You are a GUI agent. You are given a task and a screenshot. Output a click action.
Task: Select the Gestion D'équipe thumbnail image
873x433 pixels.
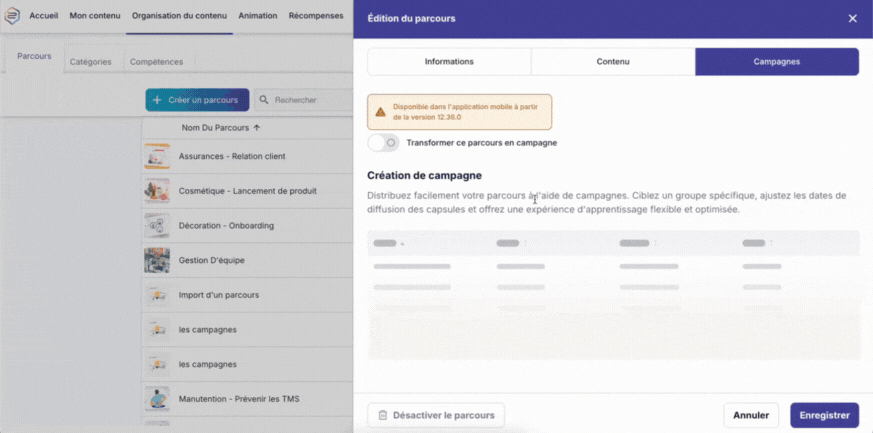[x=157, y=260]
